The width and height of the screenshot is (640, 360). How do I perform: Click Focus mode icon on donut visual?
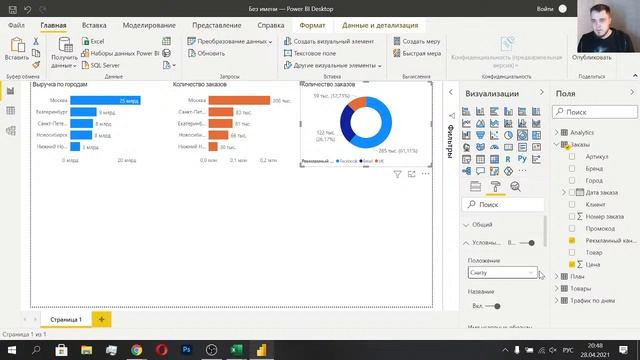(x=411, y=174)
